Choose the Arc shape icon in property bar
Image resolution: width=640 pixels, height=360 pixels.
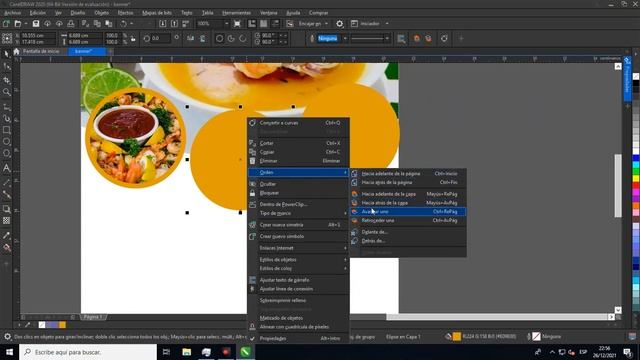(x=243, y=38)
